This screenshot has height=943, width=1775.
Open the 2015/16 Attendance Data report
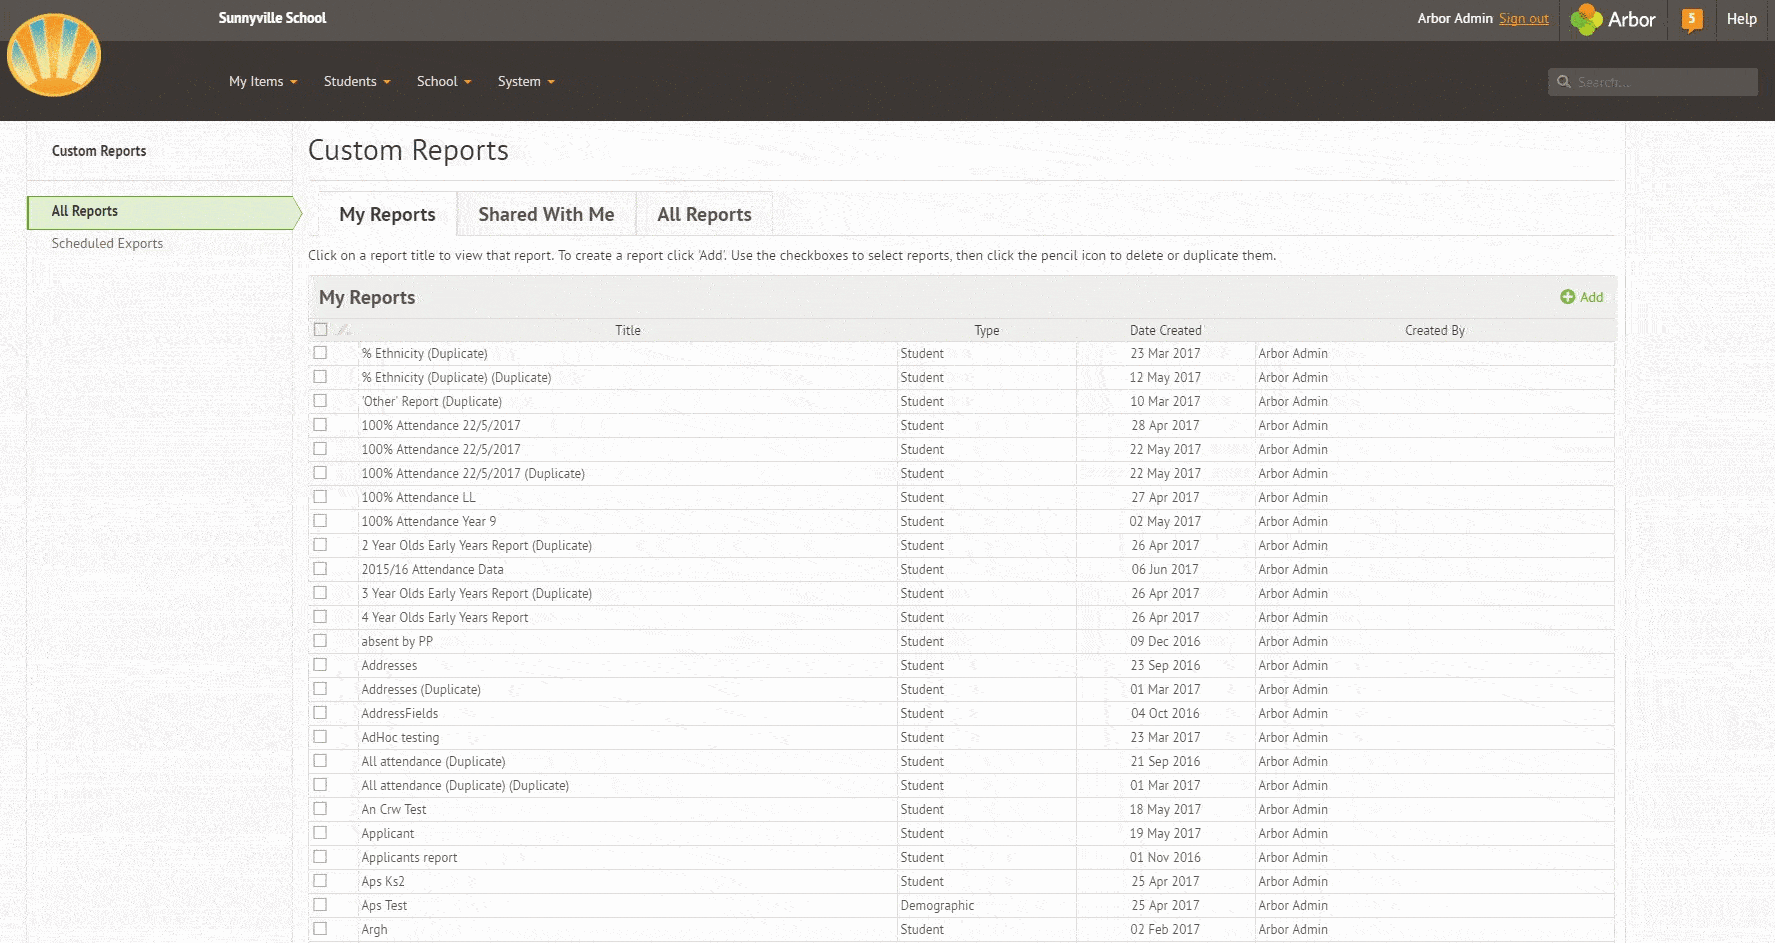tap(432, 569)
